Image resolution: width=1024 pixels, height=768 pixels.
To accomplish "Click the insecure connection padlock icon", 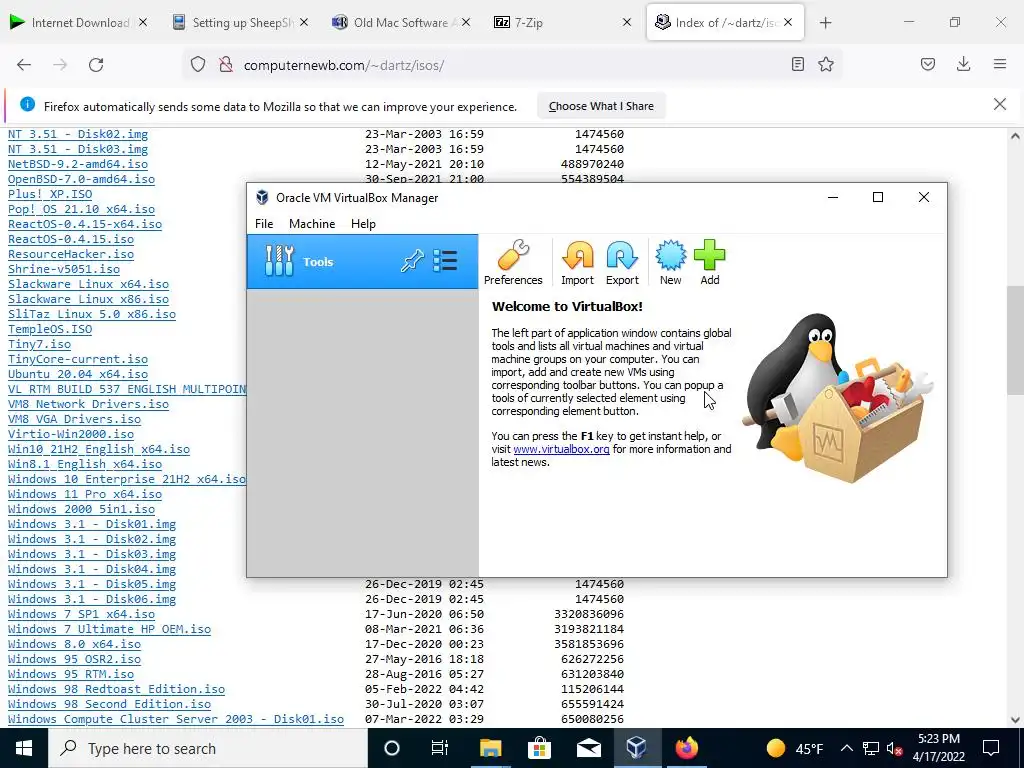I will pos(226,65).
